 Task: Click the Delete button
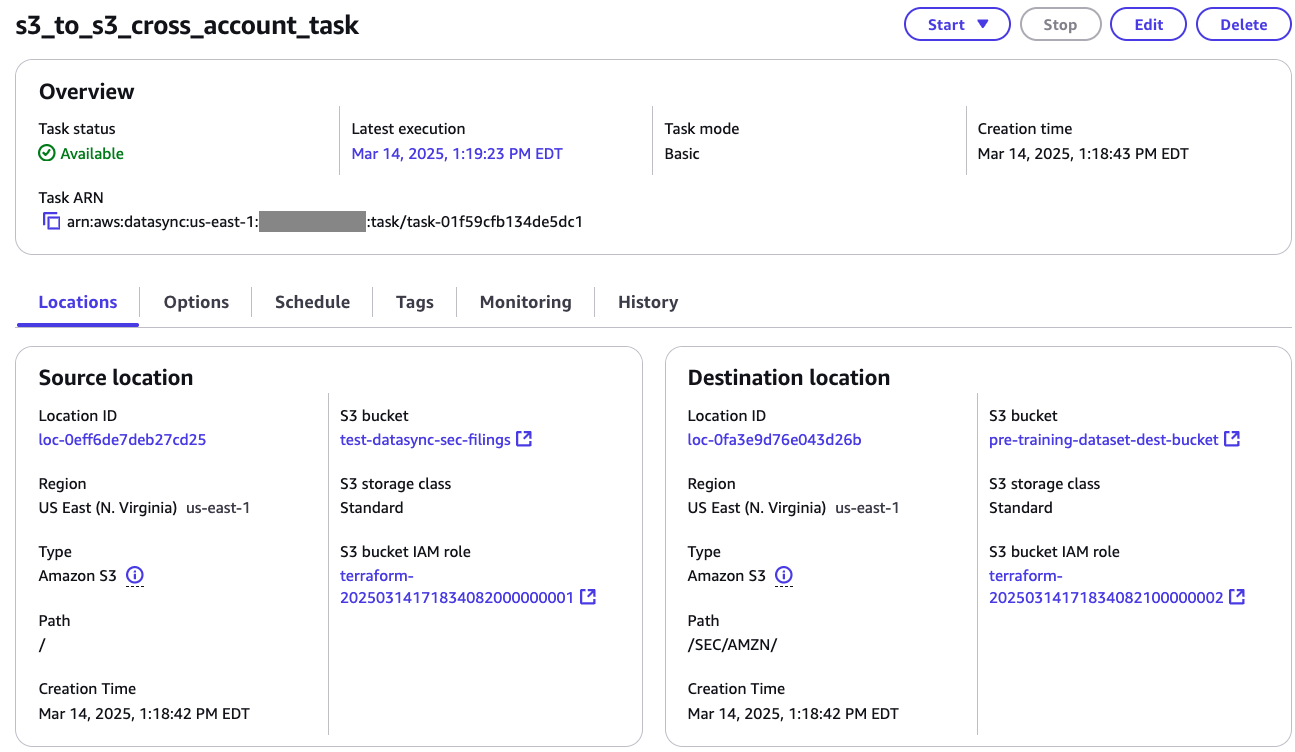(1243, 24)
